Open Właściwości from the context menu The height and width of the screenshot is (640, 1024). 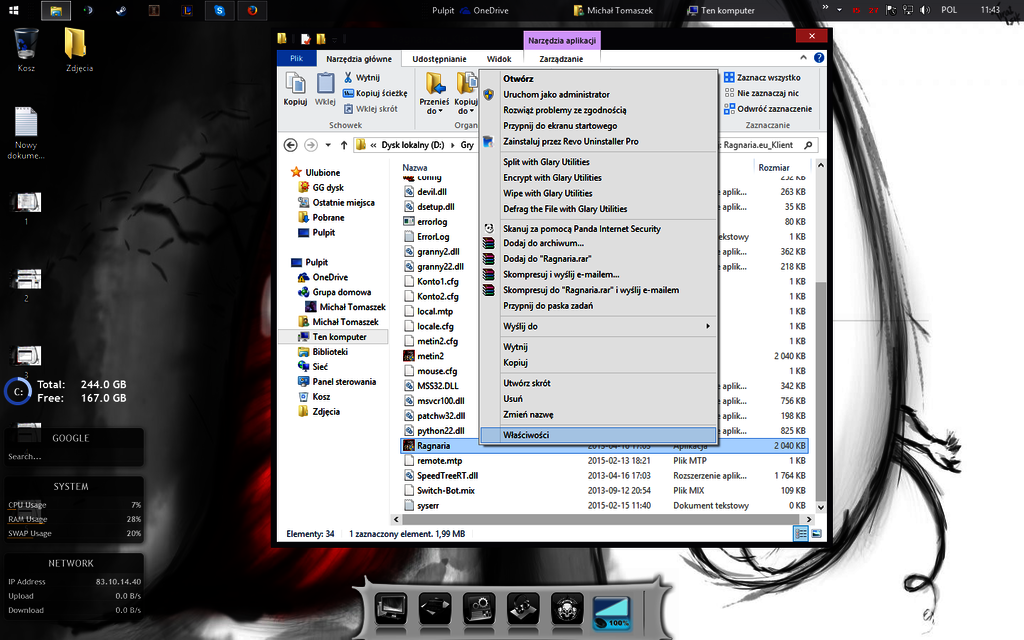pyautogui.click(x=598, y=435)
